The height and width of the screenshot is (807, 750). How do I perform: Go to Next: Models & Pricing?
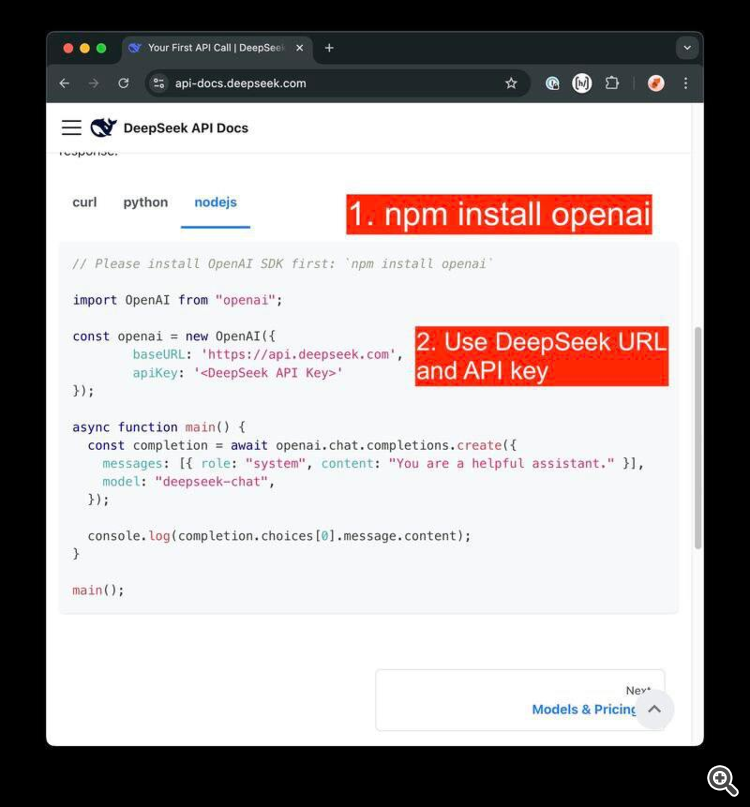[x=520, y=700]
